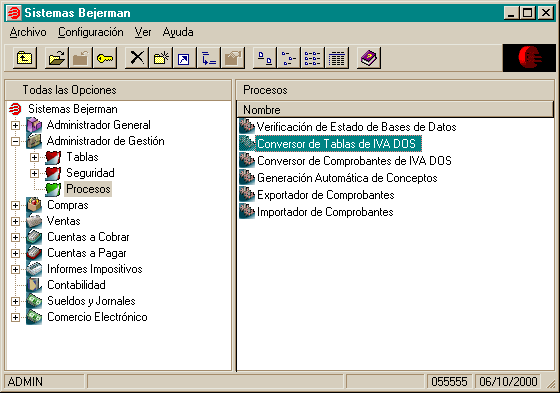Switch to list view icon
Image resolution: width=560 pixels, height=393 pixels.
(312, 58)
